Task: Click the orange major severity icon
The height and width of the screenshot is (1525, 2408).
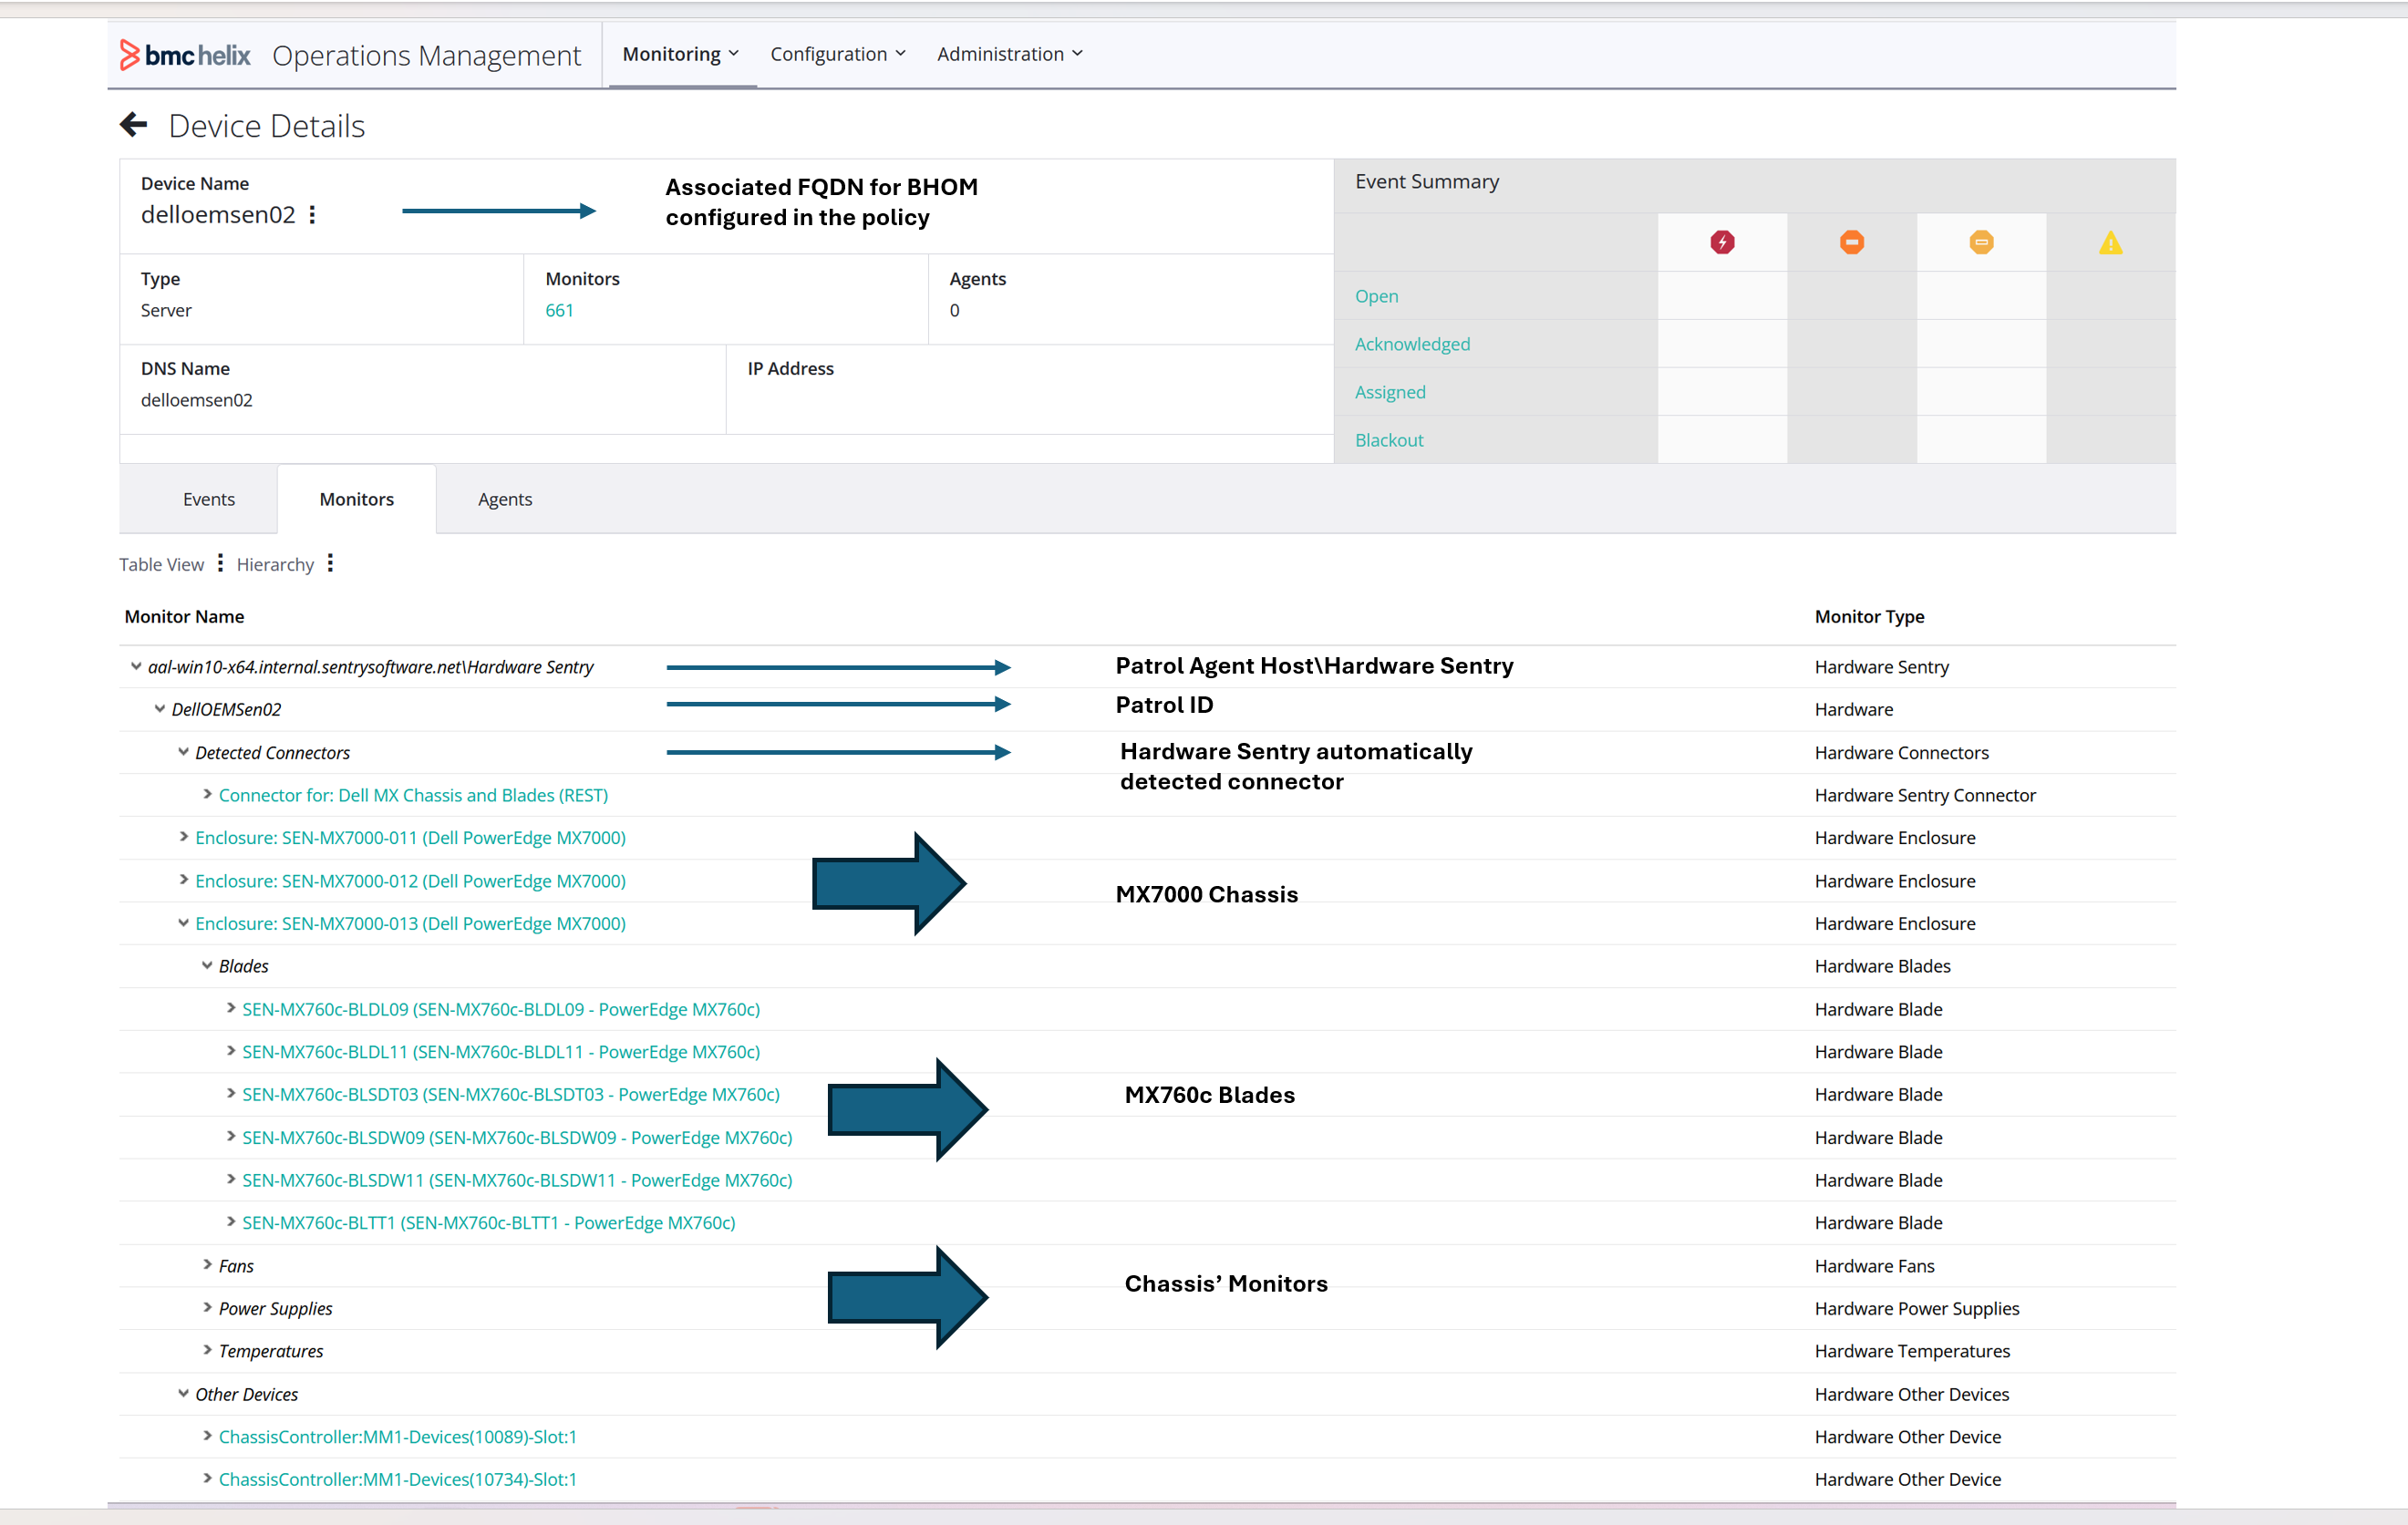Action: (1851, 242)
